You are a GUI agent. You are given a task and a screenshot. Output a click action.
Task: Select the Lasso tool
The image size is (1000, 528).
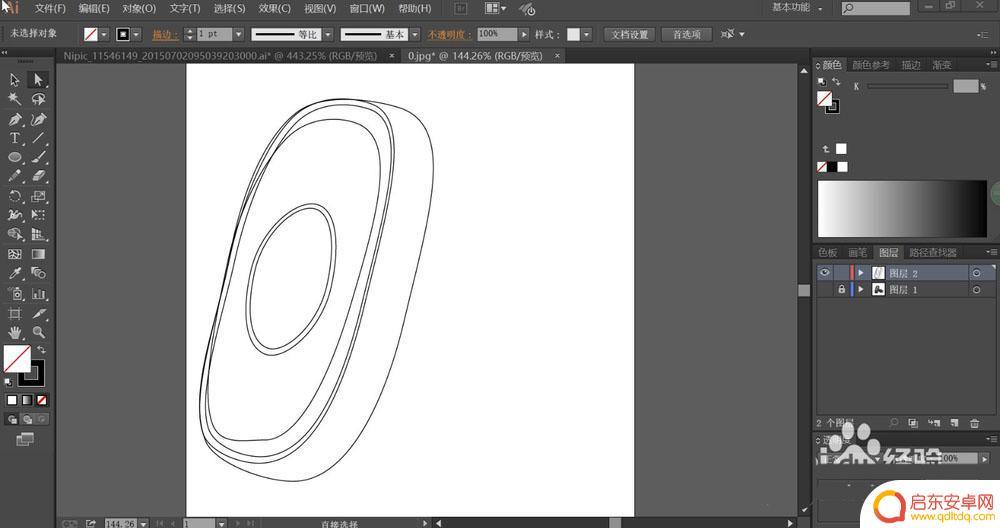pos(38,99)
